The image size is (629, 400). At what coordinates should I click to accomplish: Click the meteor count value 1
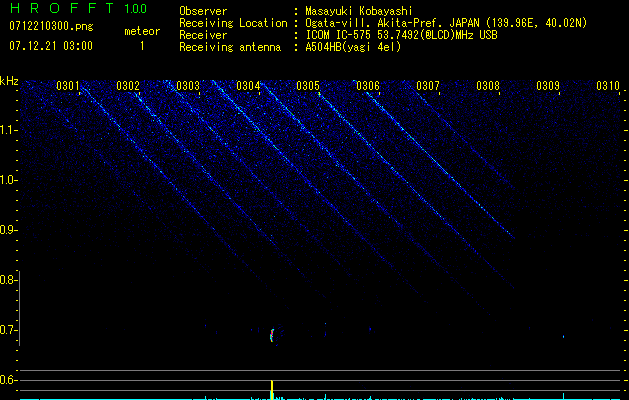point(142,46)
